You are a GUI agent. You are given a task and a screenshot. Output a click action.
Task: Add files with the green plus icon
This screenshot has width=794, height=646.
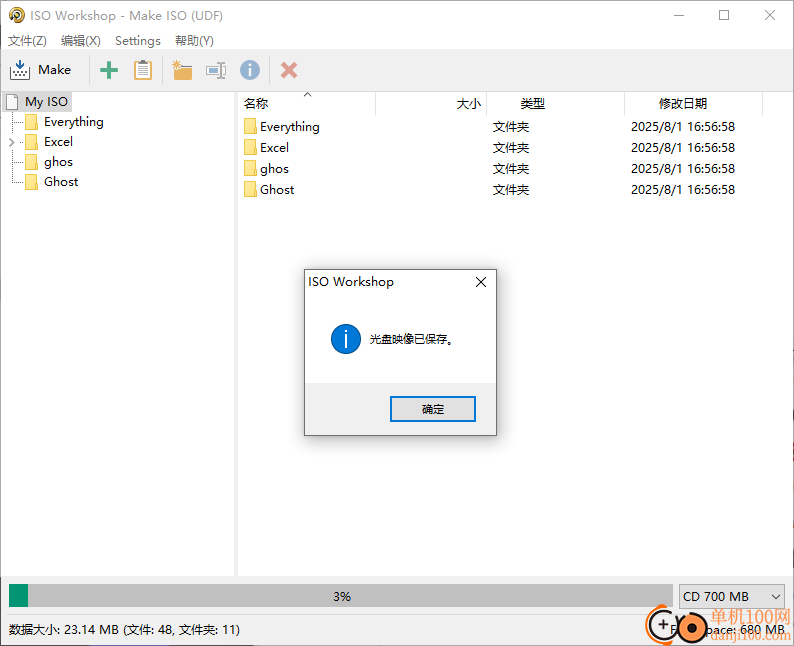(x=109, y=70)
